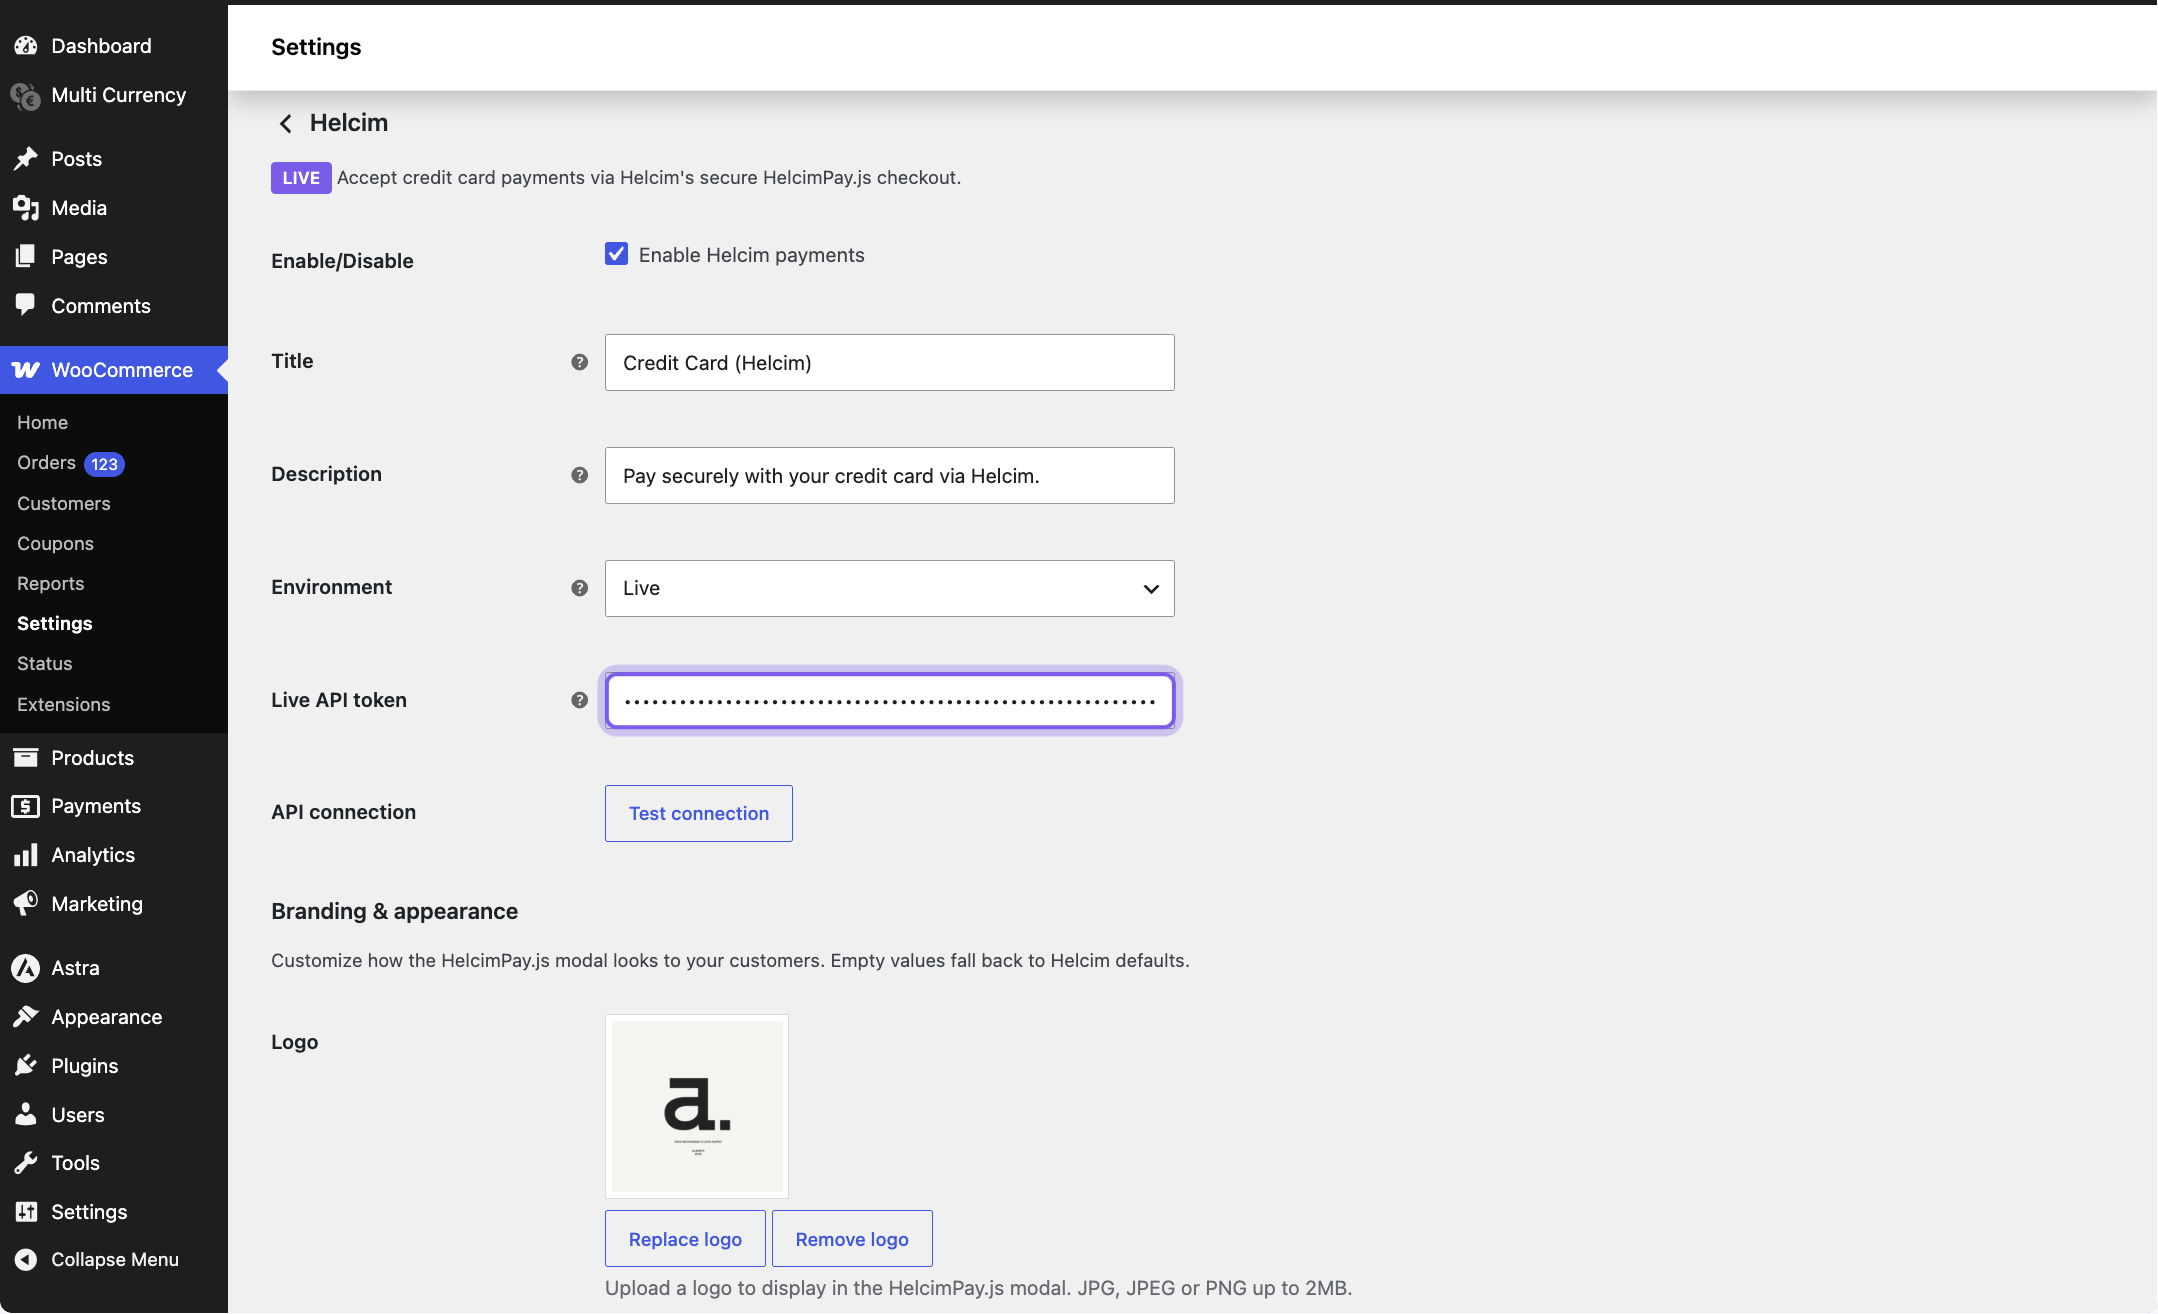Click the Orders count badge 123

[x=104, y=464]
